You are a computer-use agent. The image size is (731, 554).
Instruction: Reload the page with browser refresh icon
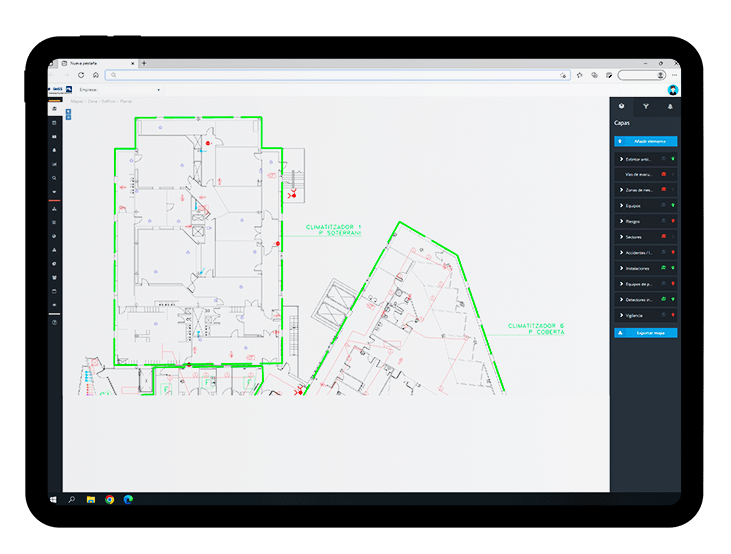(81, 75)
